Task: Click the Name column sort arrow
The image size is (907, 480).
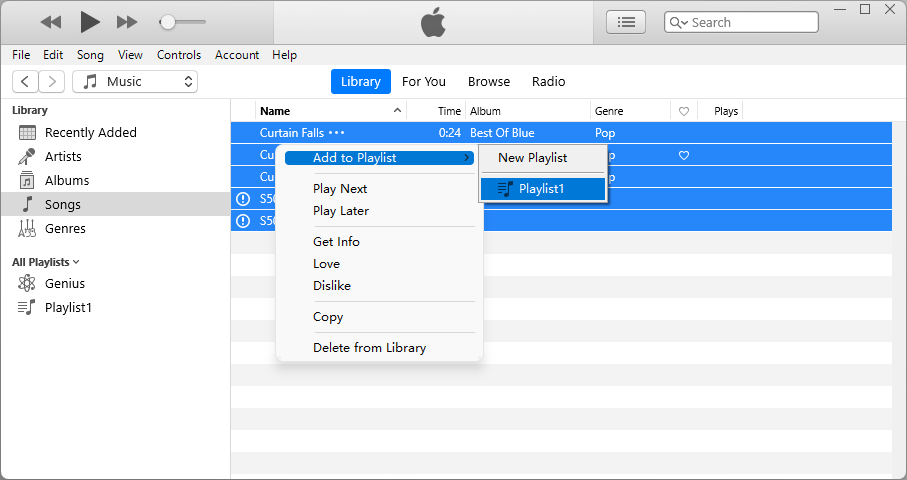Action: pos(397,111)
